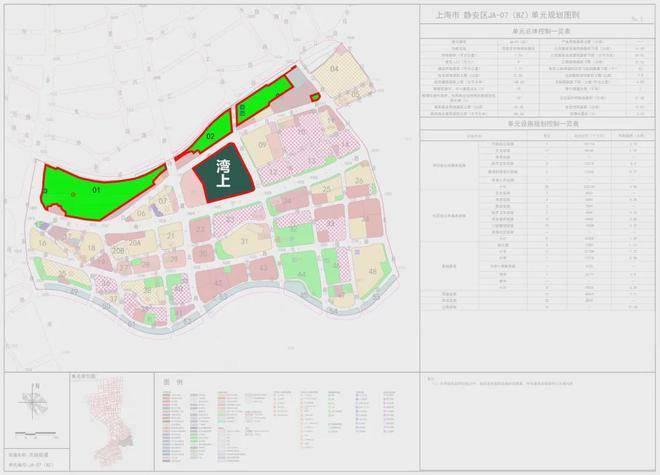Click green plot label 44
Screen dimensions: 660x475
tap(301, 274)
